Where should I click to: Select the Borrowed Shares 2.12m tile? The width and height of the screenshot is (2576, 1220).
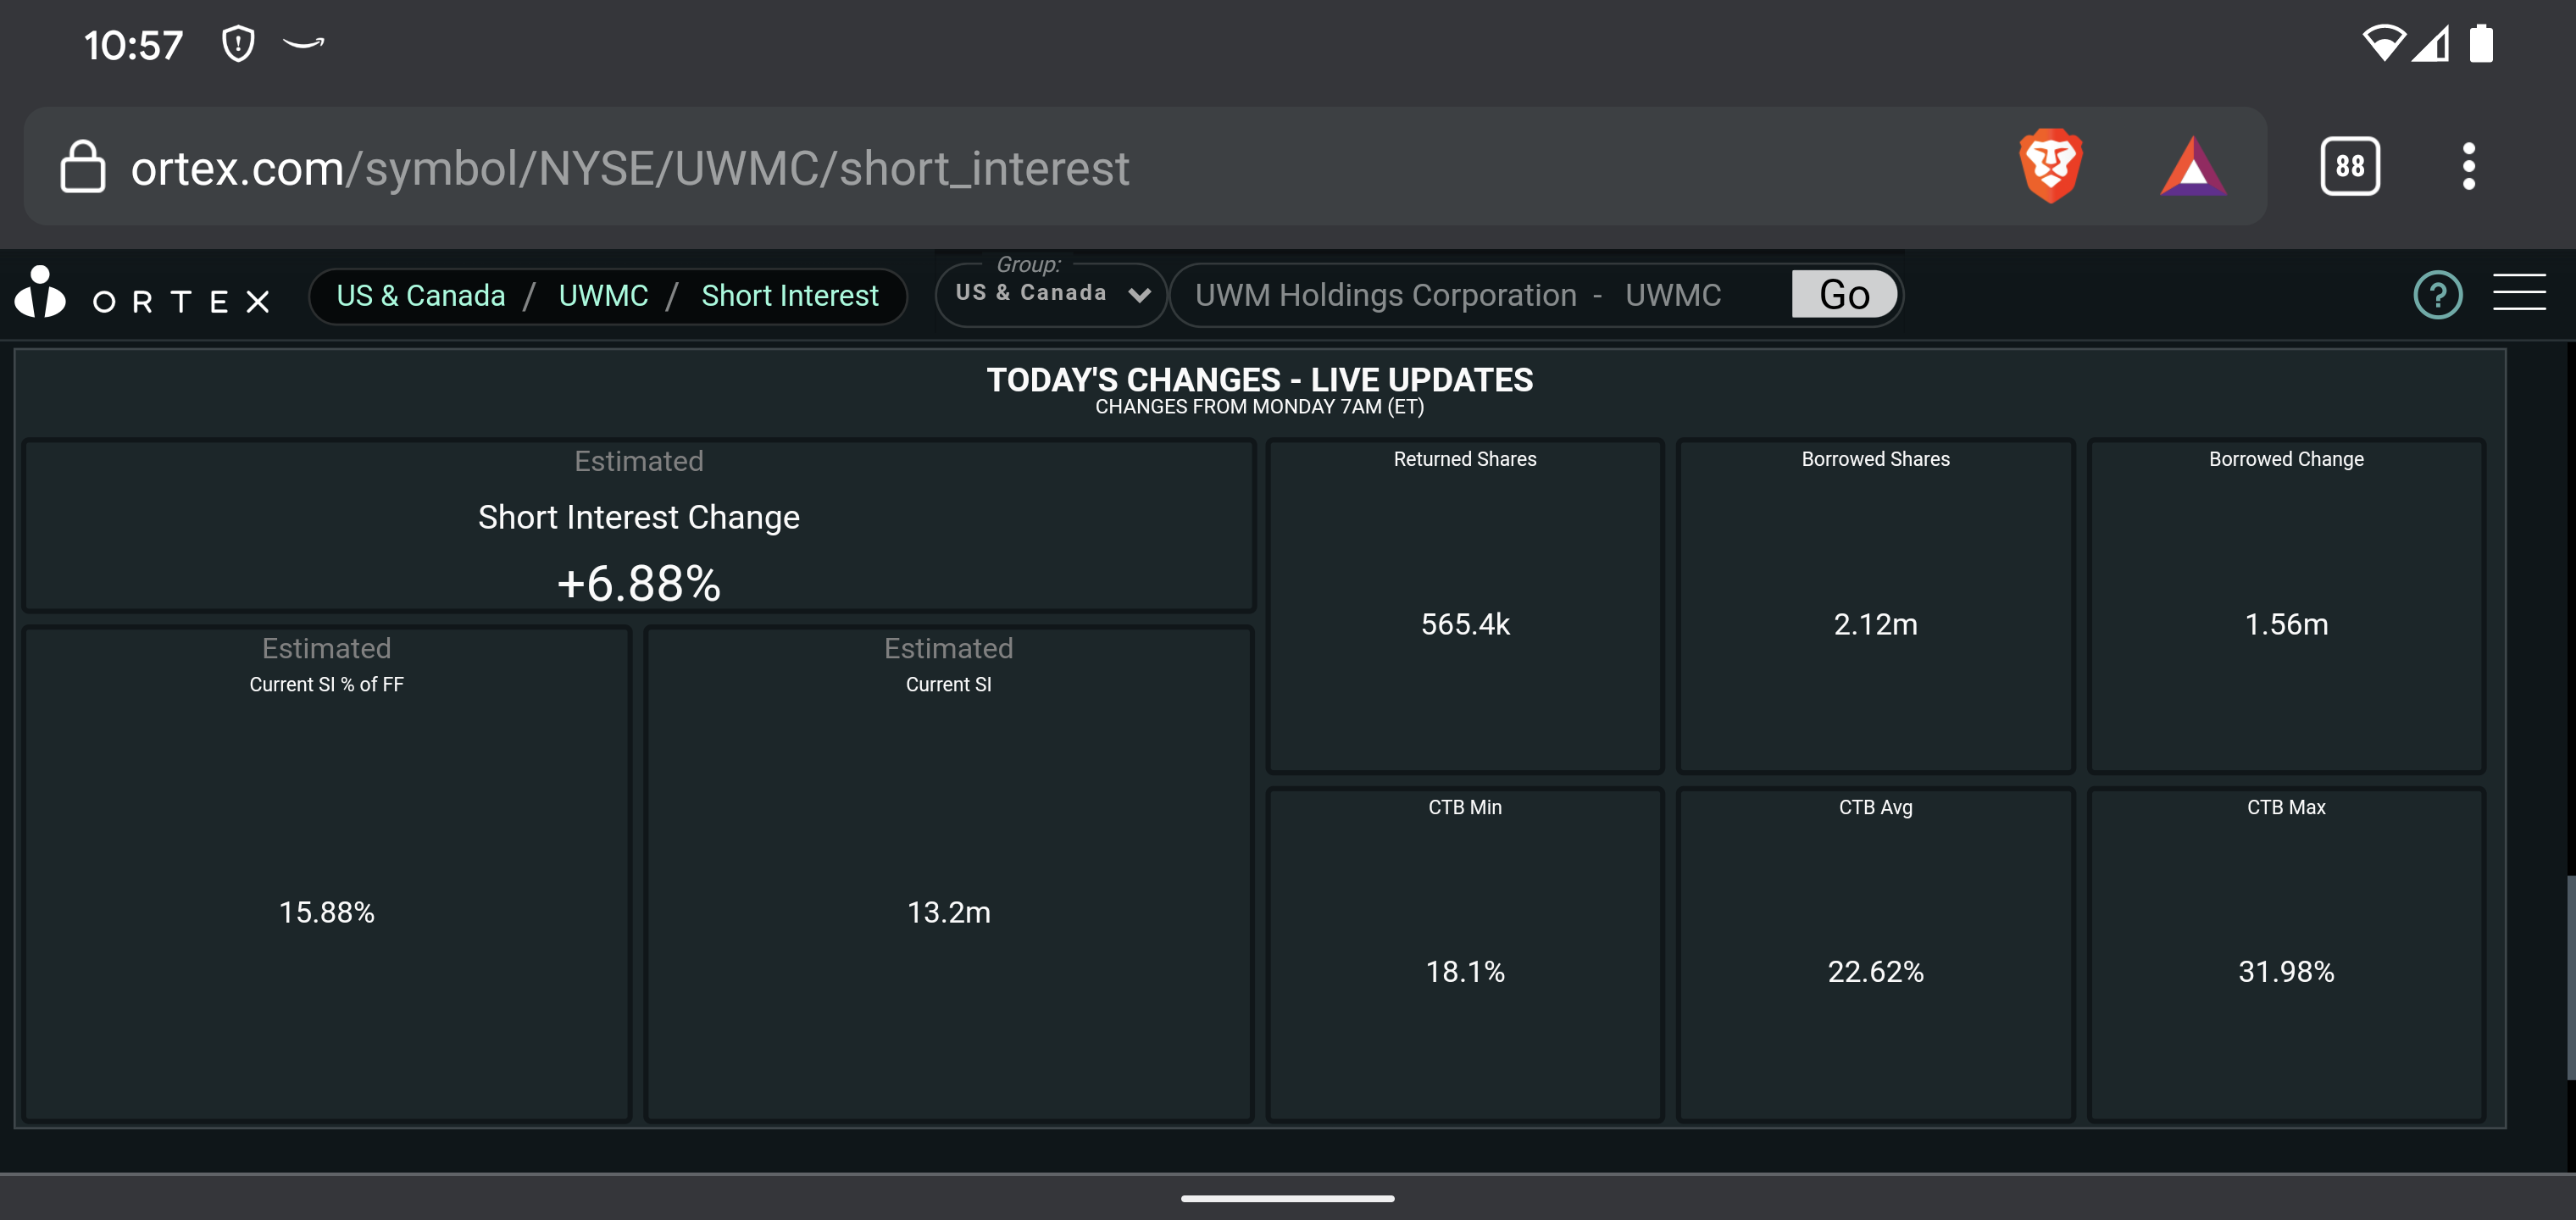click(x=1875, y=606)
